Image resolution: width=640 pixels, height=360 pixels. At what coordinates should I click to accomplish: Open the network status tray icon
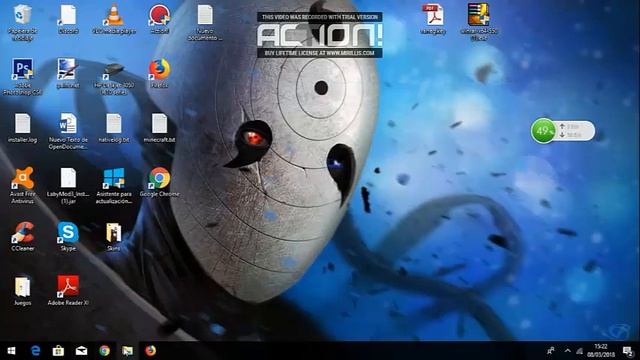click(580, 351)
